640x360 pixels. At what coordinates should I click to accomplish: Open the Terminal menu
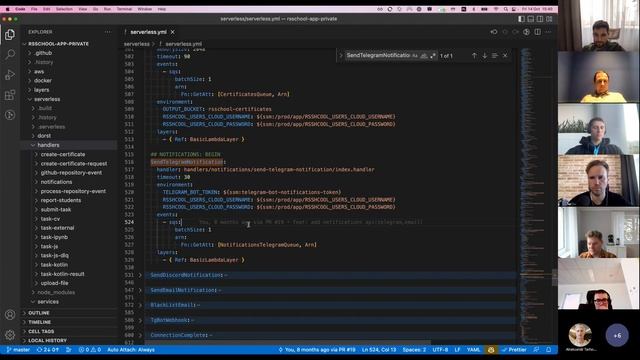click(x=124, y=9)
